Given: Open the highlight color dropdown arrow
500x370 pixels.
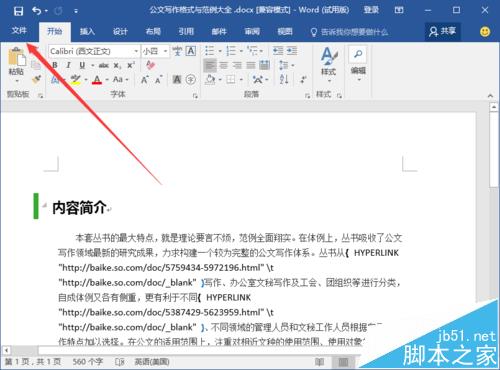Looking at the screenshot, I should pyautogui.click(x=86, y=80).
